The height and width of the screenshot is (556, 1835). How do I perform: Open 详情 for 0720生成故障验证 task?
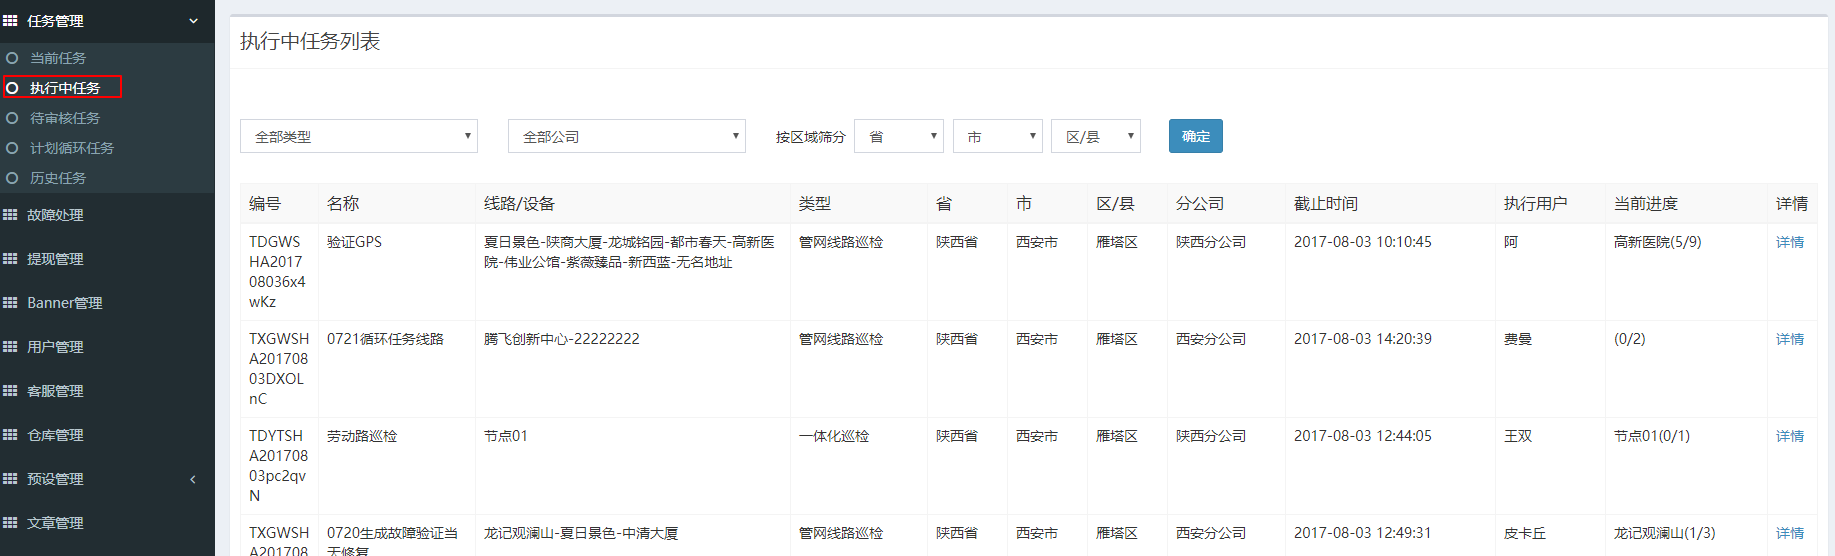[1790, 533]
